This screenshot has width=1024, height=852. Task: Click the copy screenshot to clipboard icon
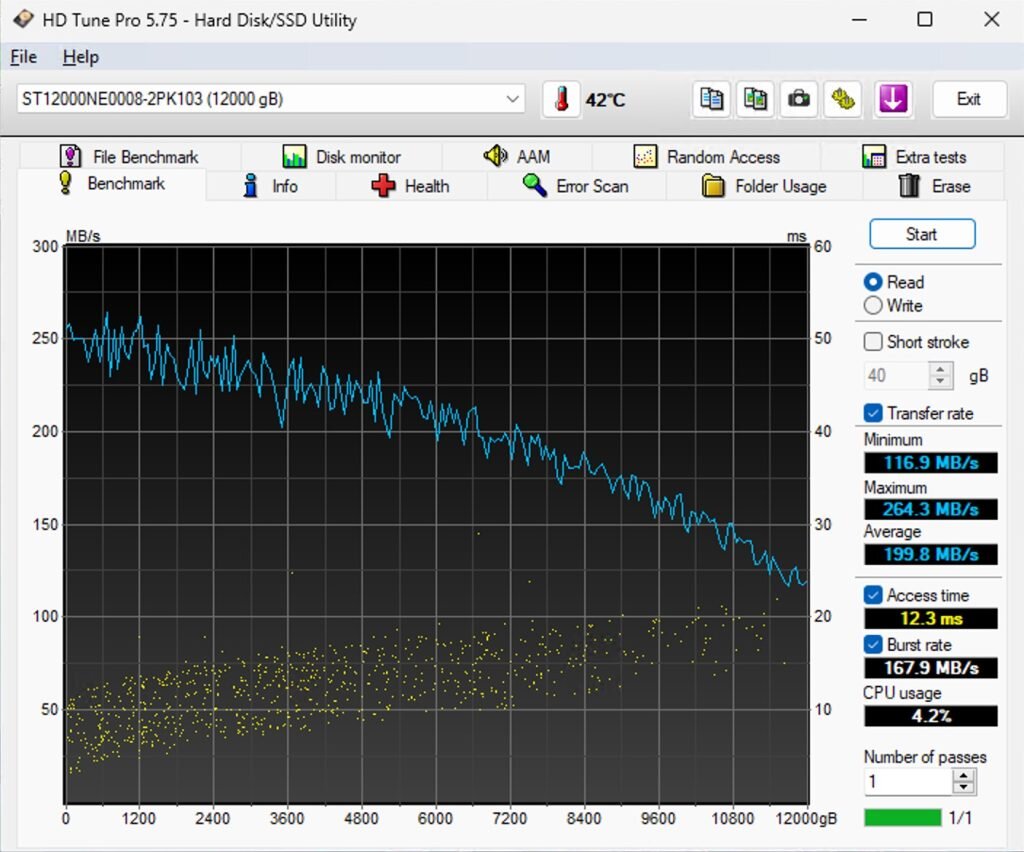click(x=755, y=99)
